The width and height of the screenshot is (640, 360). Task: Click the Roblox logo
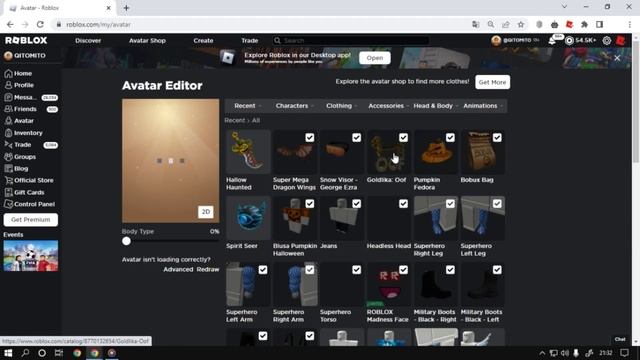click(26, 40)
